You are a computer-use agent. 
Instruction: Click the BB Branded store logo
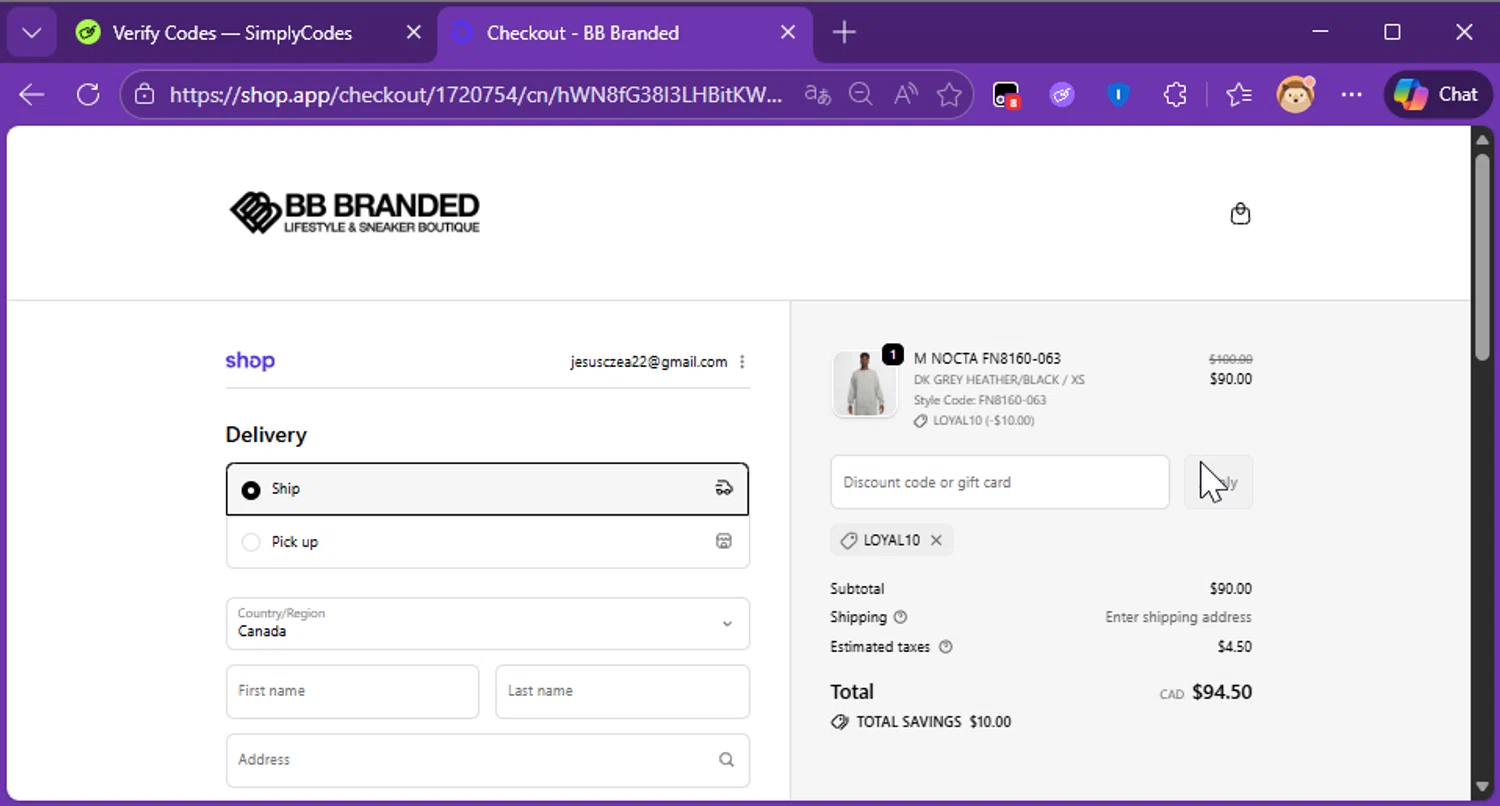355,212
